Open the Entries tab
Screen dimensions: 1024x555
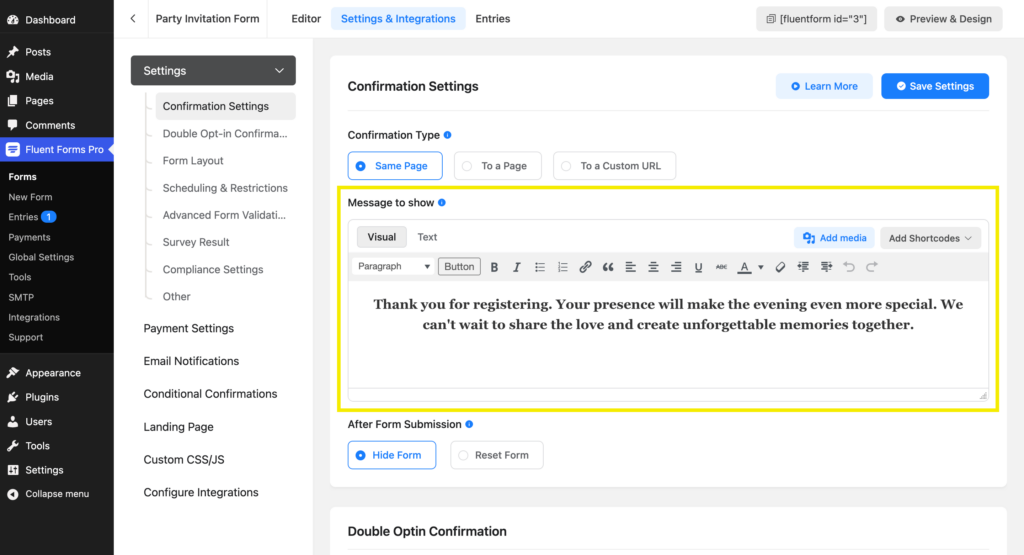click(x=492, y=19)
